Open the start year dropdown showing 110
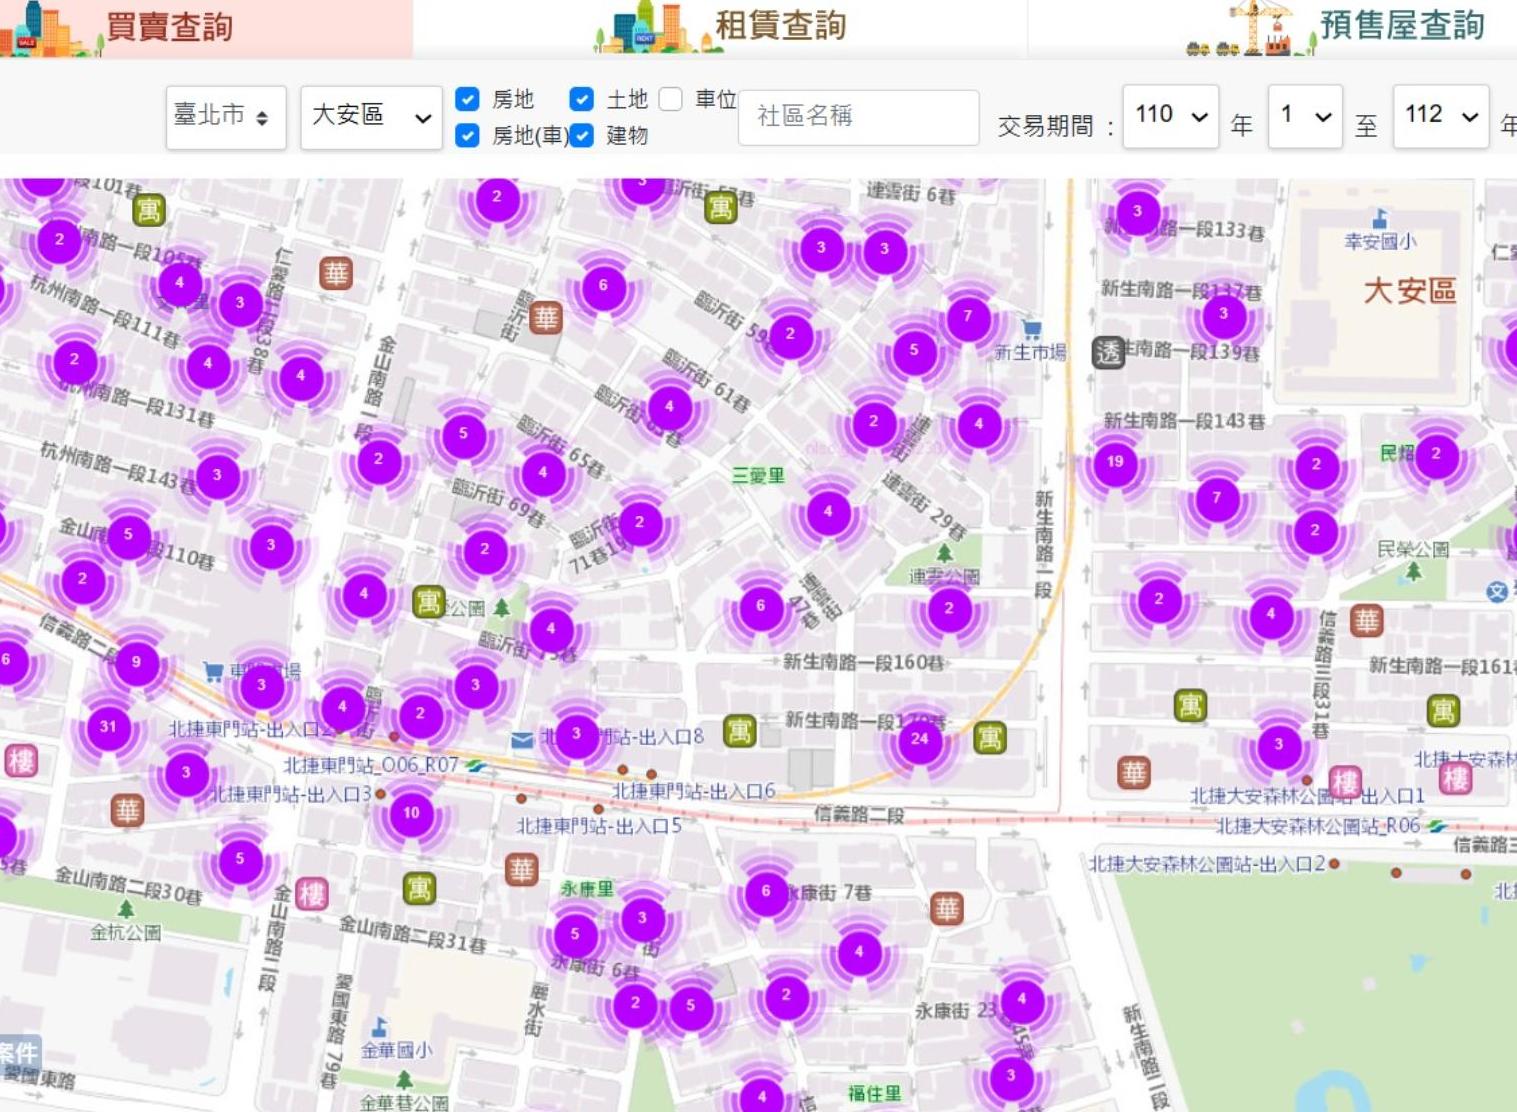1517x1112 pixels. [1170, 116]
